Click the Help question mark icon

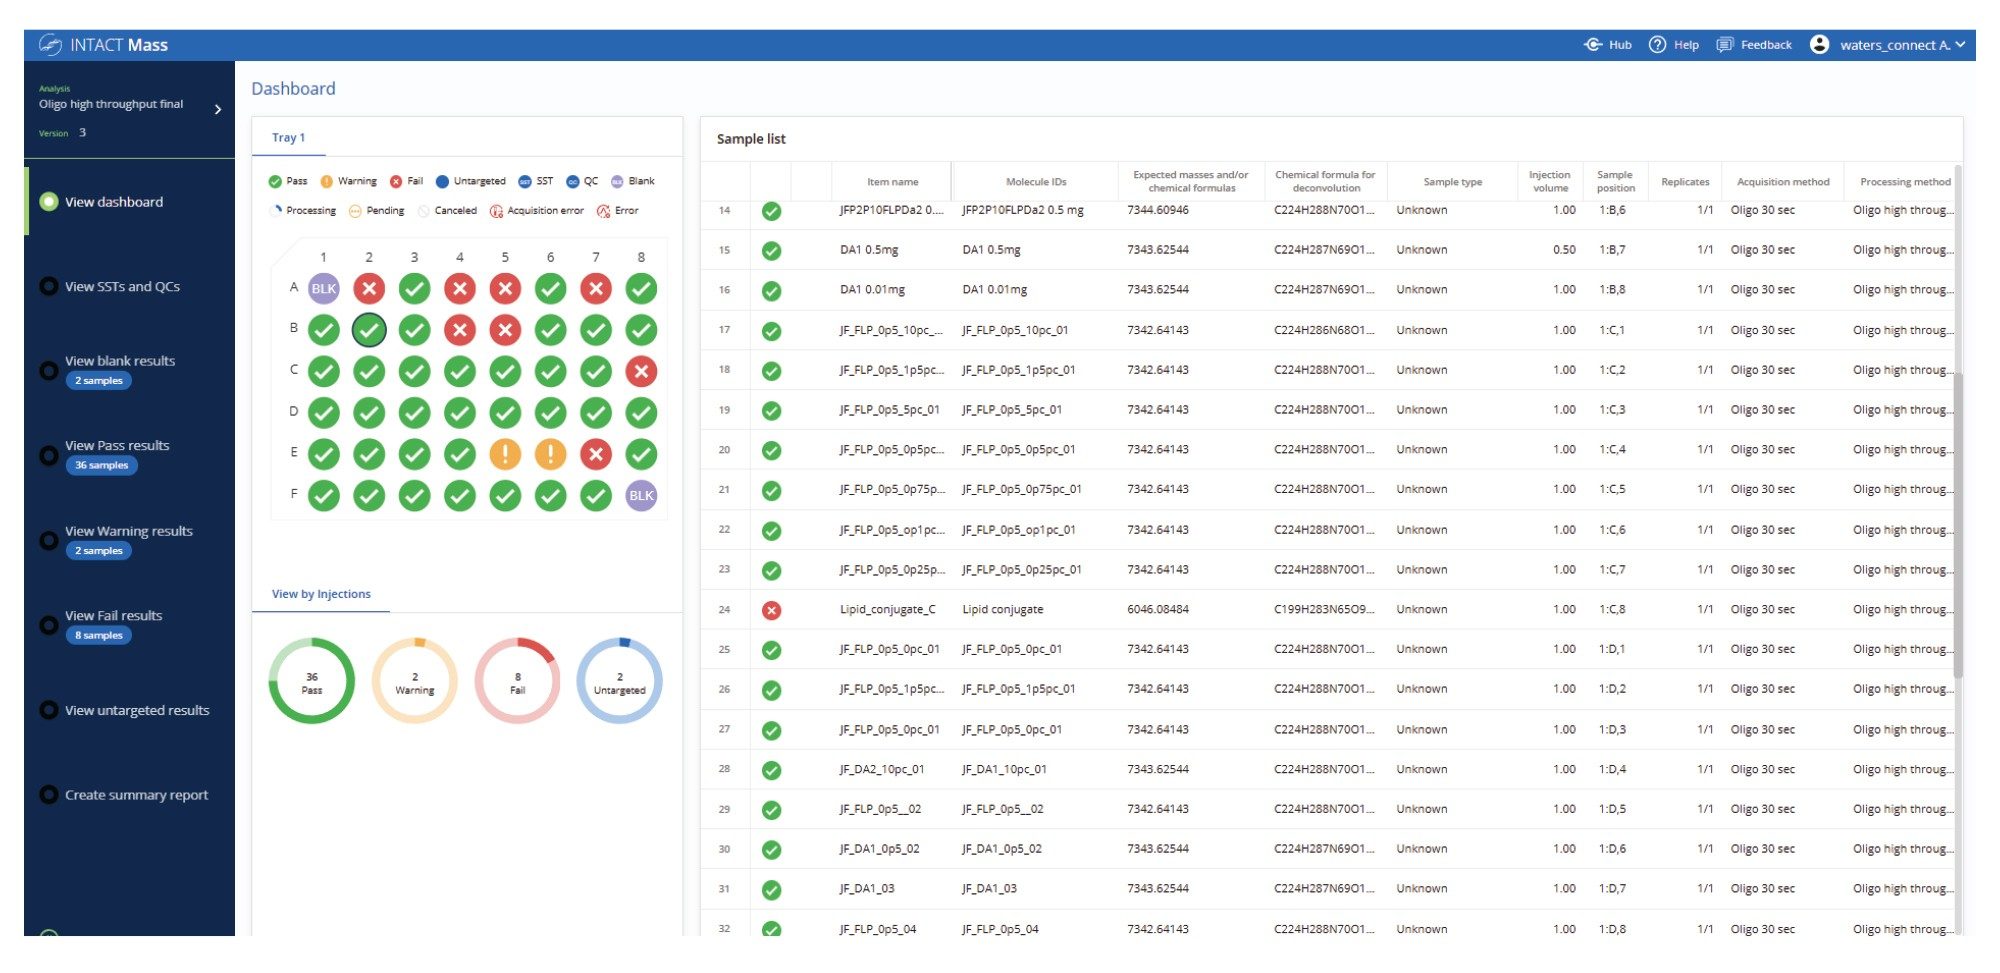pos(1658,45)
